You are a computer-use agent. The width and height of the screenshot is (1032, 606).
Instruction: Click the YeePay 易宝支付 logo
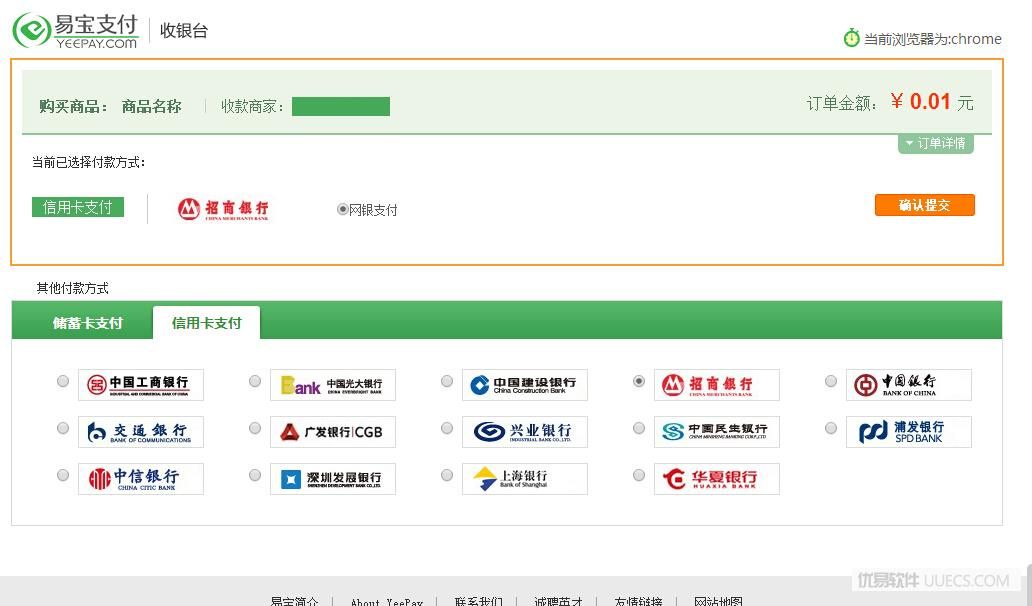[x=76, y=30]
